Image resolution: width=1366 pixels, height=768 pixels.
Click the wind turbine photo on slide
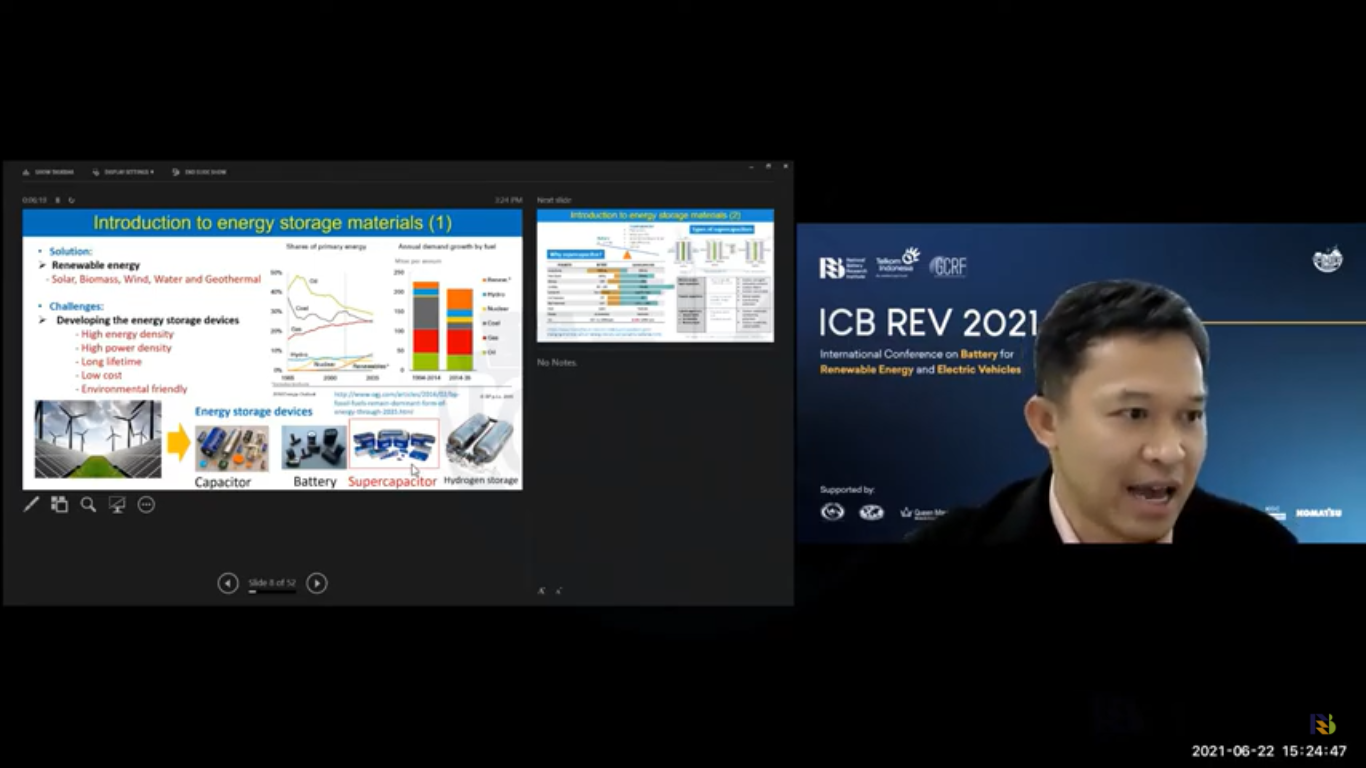(x=98, y=439)
